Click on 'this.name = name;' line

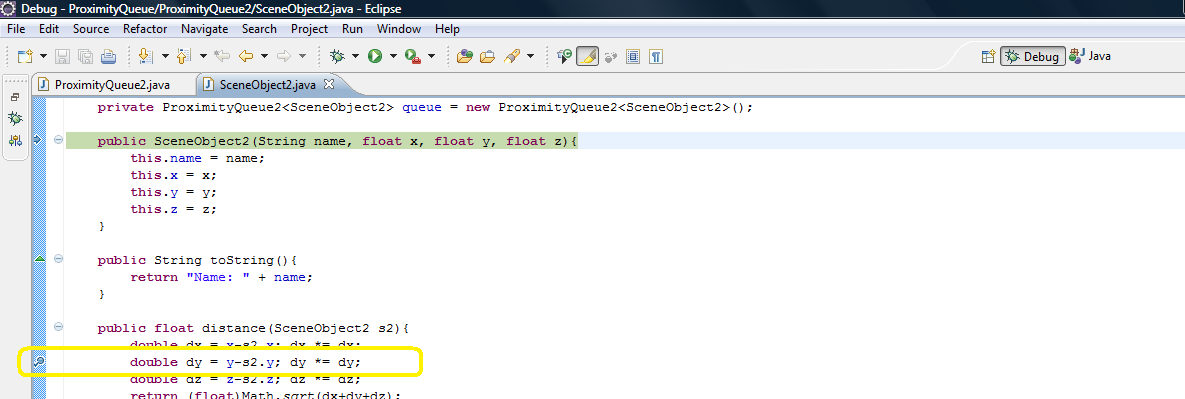click(x=198, y=159)
